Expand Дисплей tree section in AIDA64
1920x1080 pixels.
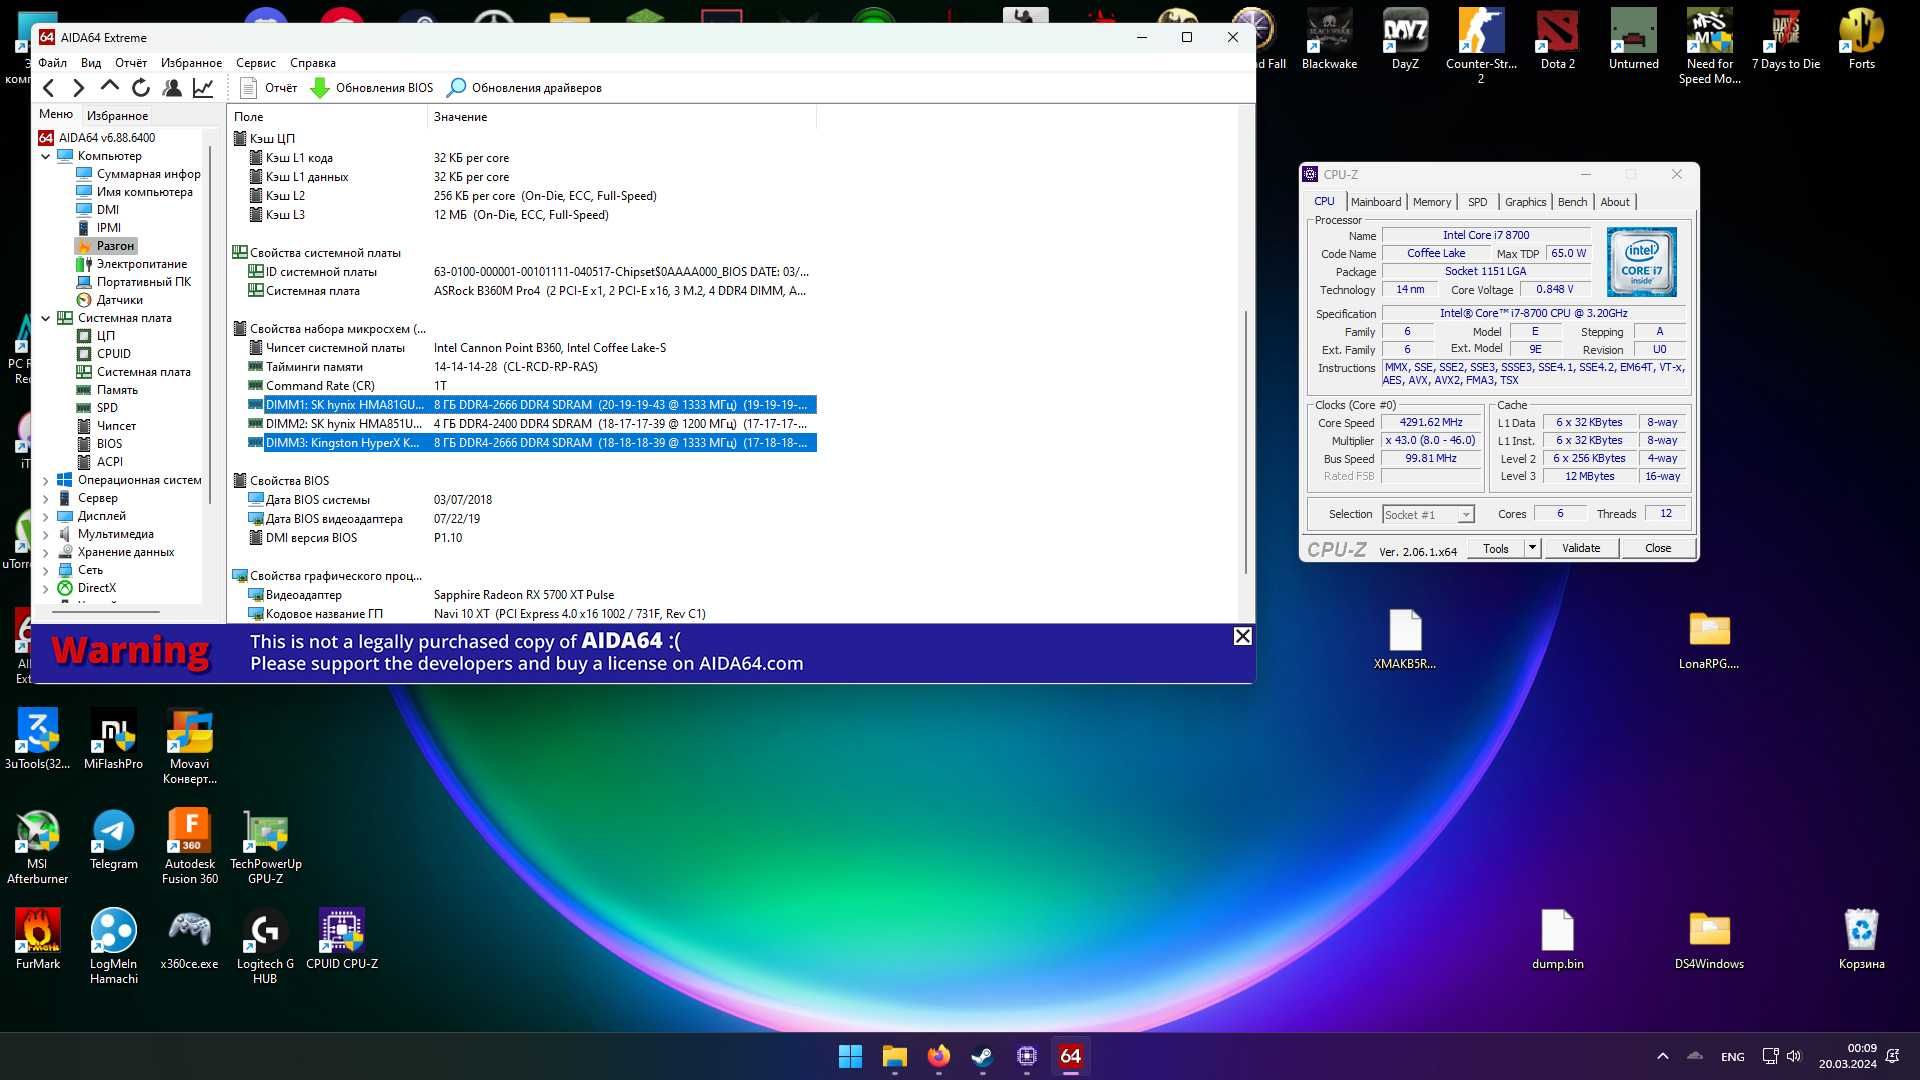click(x=44, y=516)
